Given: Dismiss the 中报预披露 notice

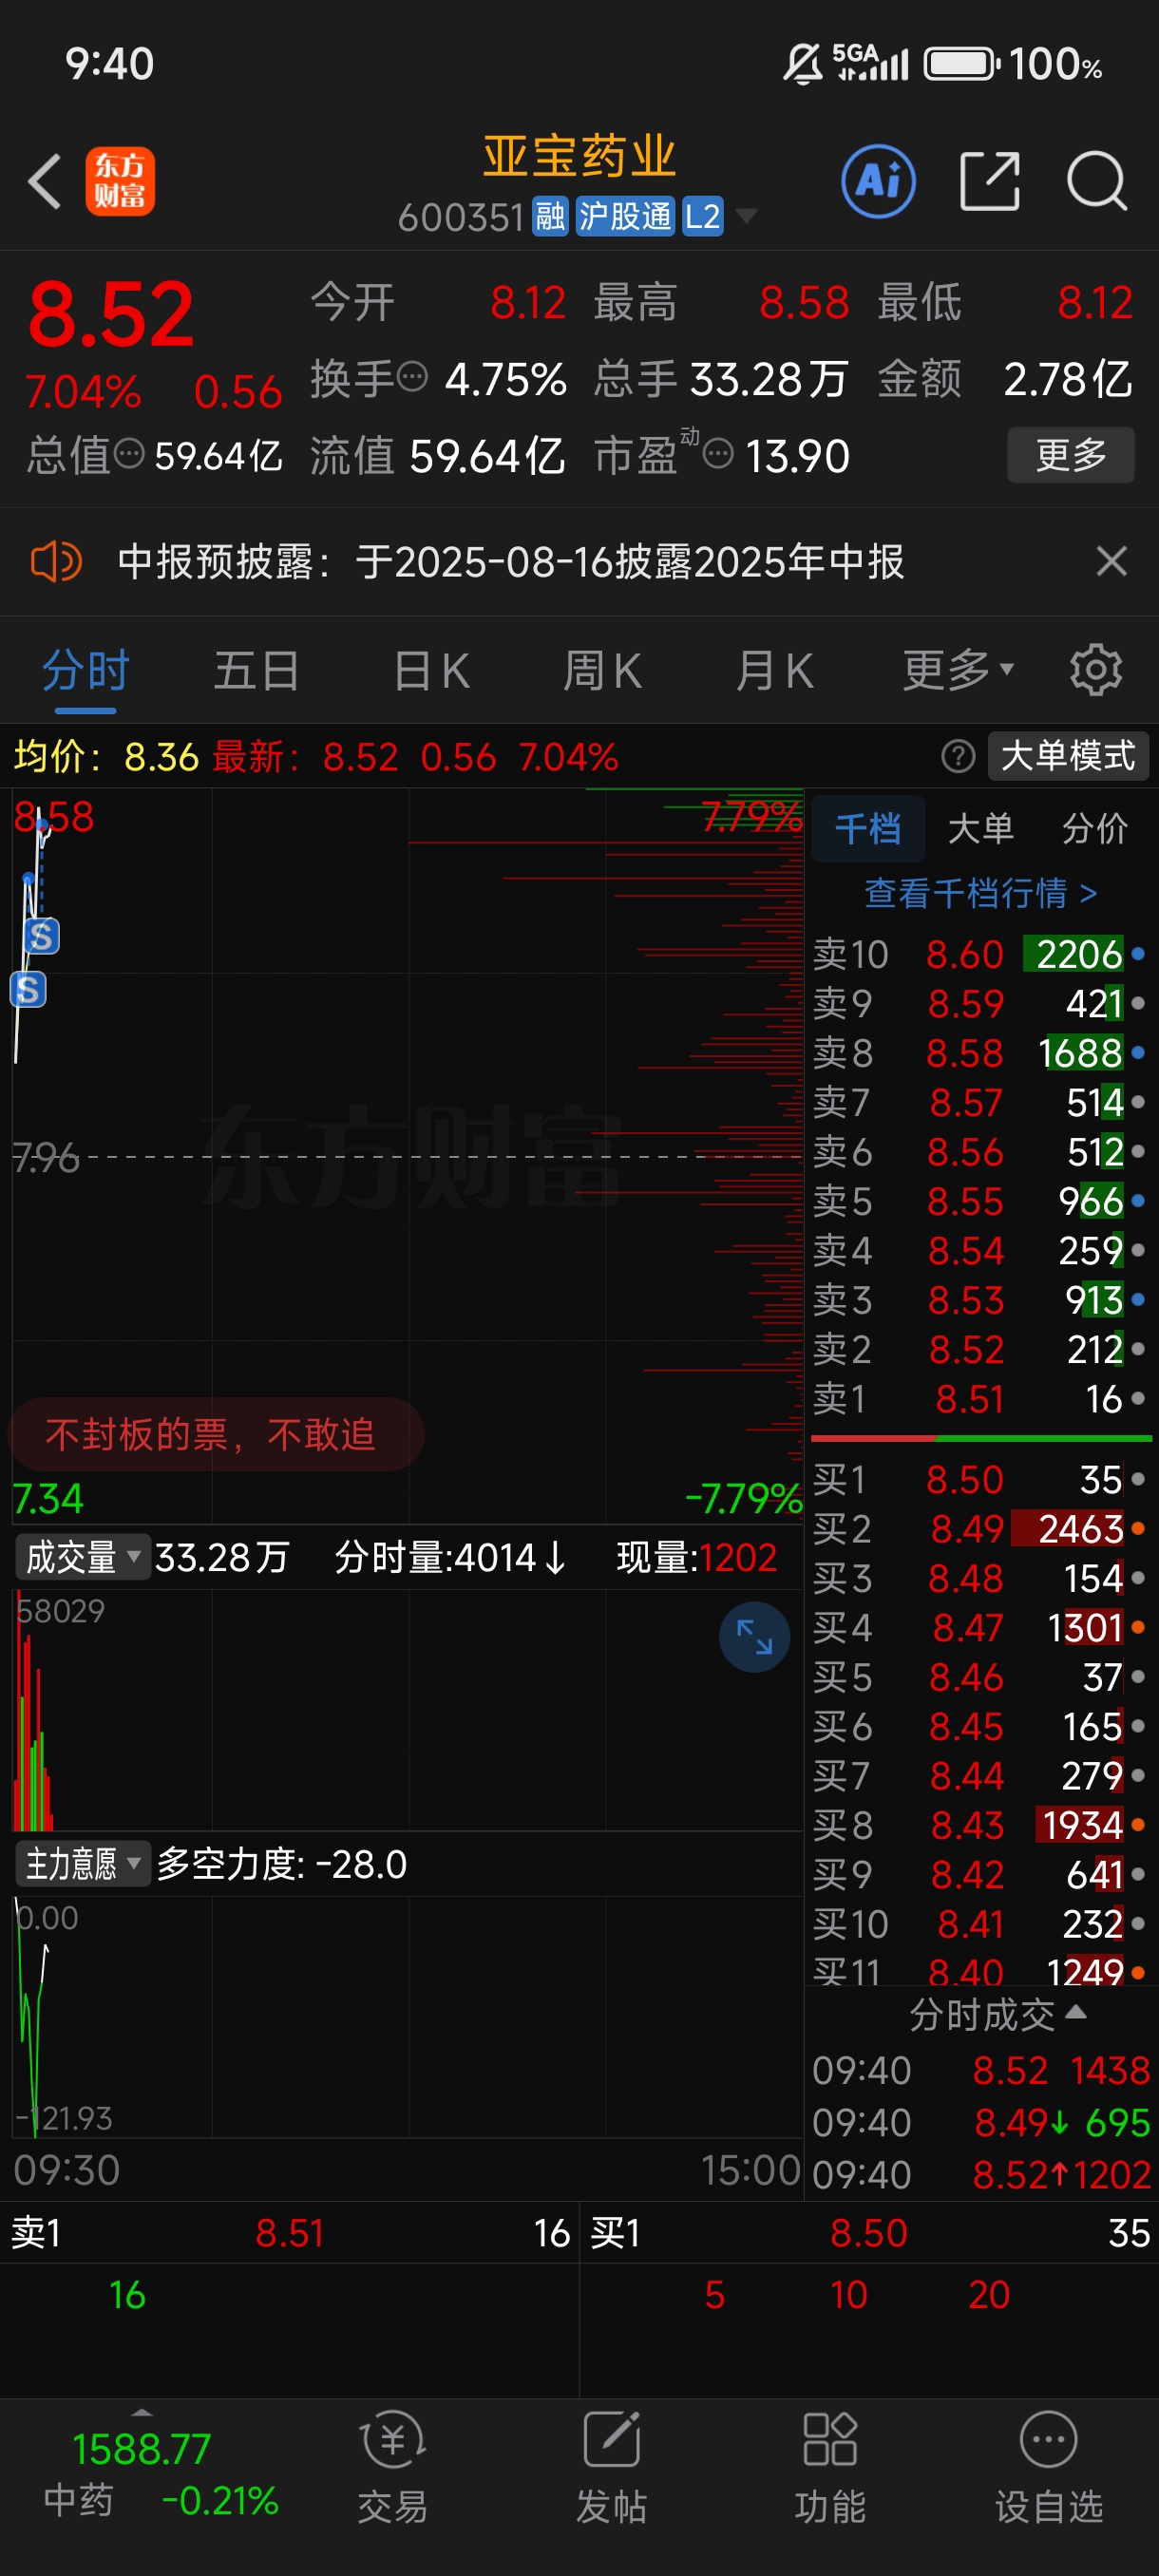Looking at the screenshot, I should click(1111, 561).
